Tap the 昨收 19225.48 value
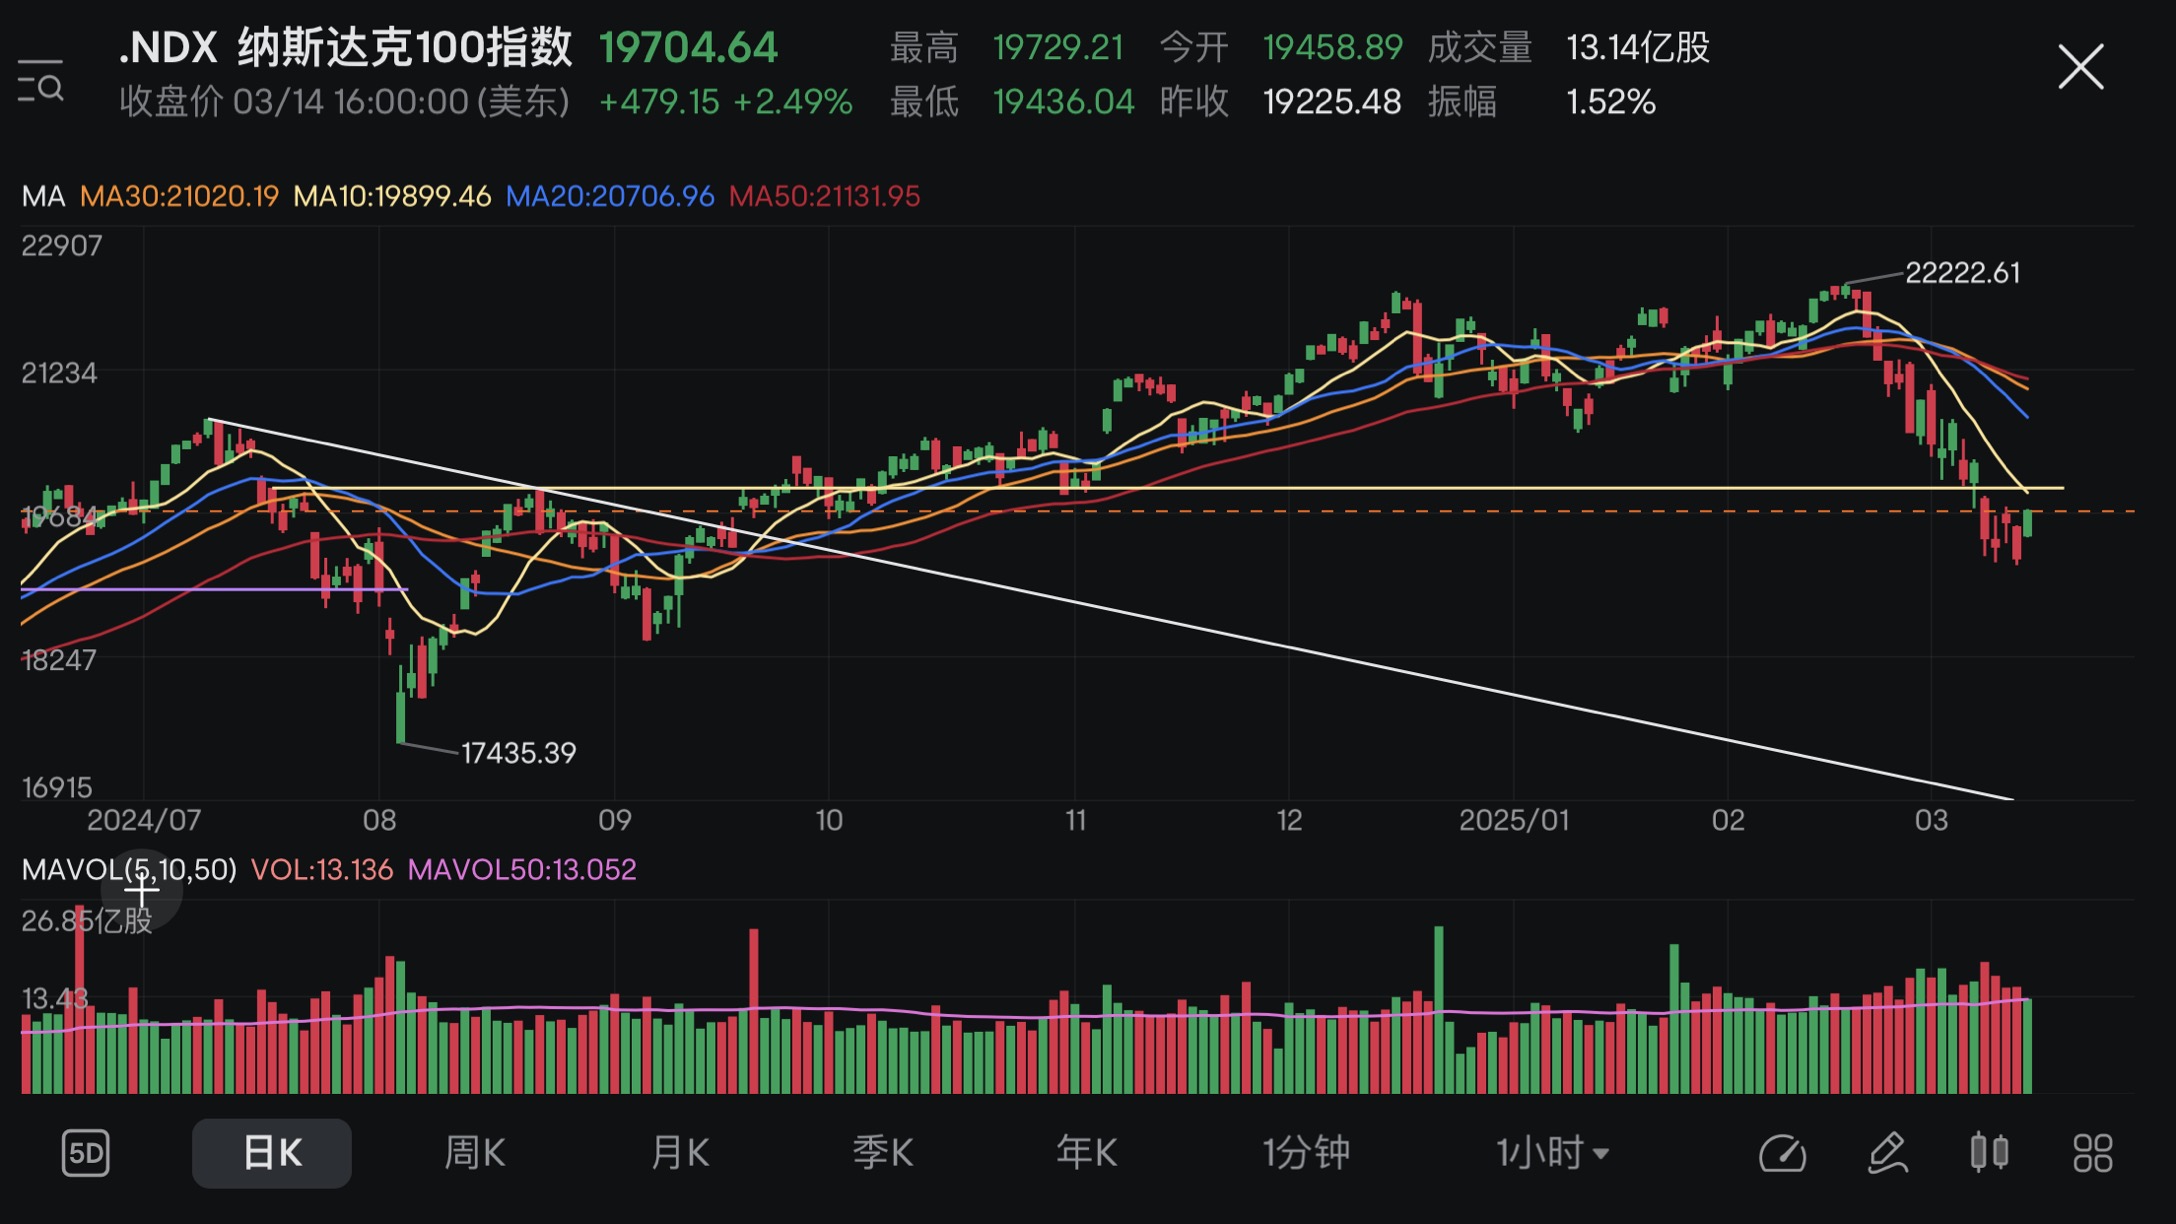The width and height of the screenshot is (2176, 1224). (x=1332, y=101)
